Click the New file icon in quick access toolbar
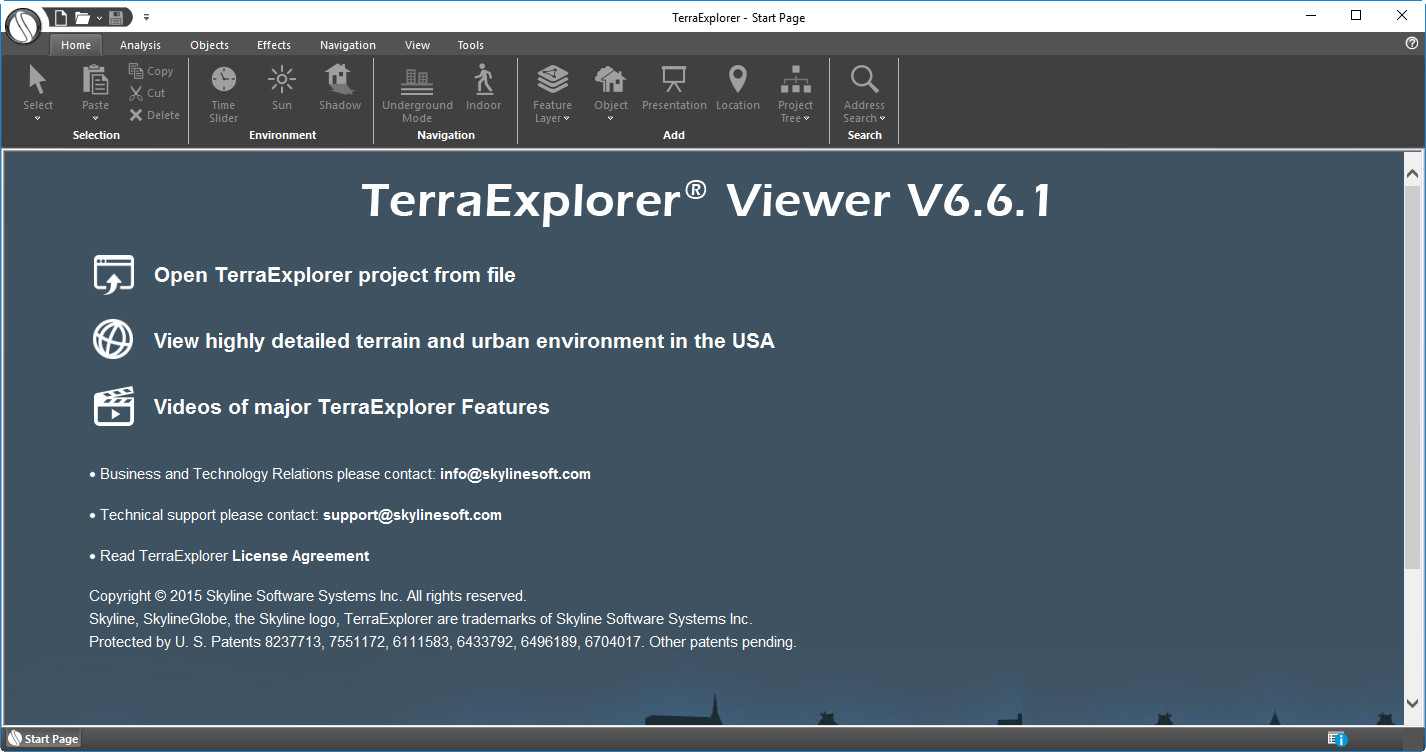The image size is (1426, 752). click(x=61, y=17)
